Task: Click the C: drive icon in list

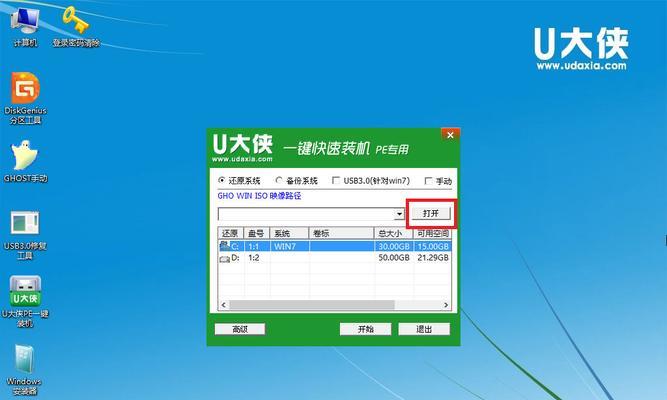Action: (225, 246)
